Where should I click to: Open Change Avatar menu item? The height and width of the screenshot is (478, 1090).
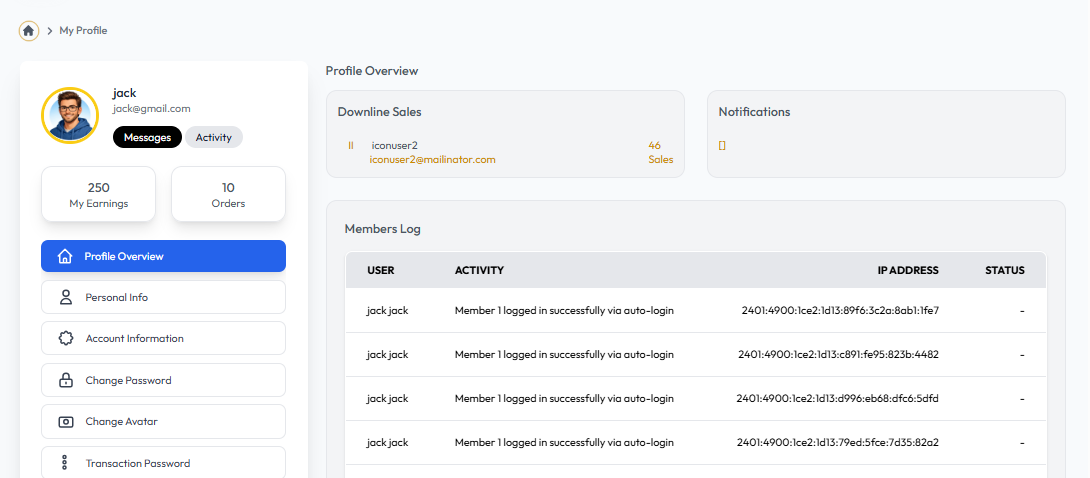(x=163, y=422)
